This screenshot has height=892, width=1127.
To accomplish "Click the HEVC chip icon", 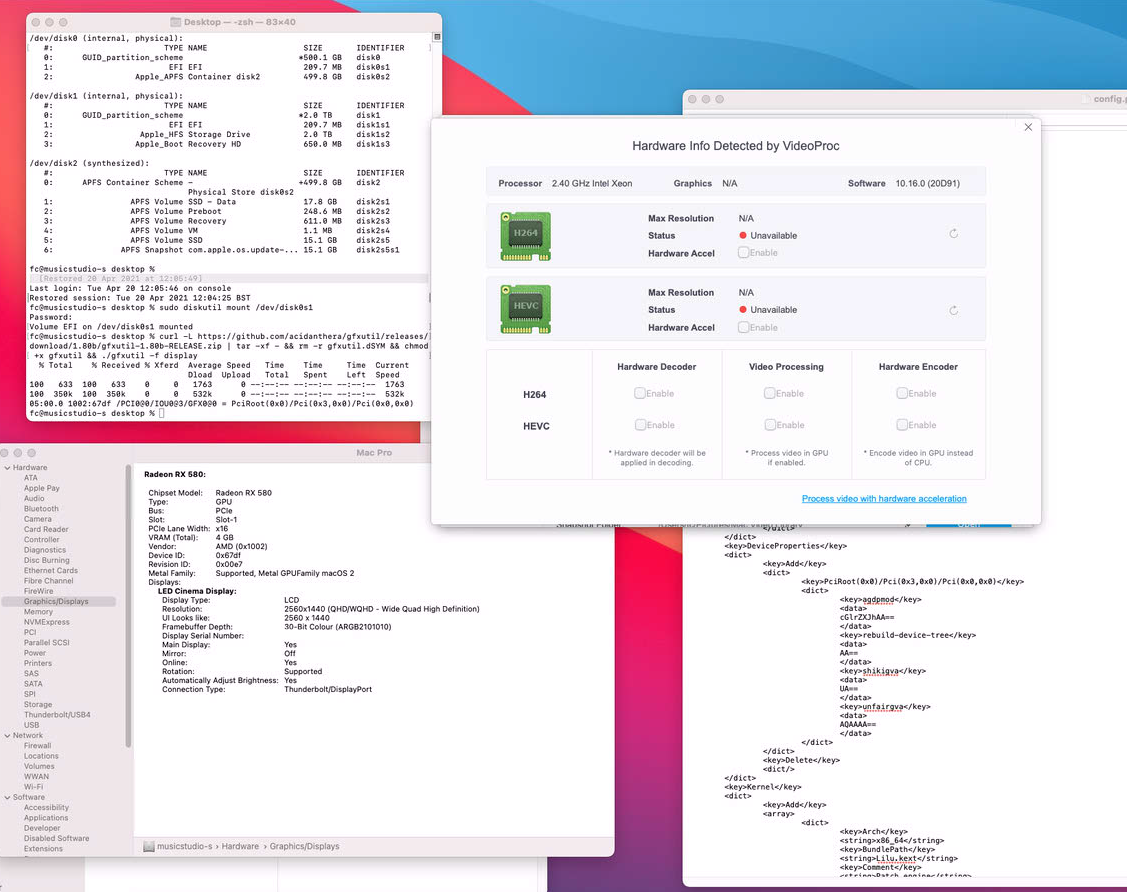I will click(x=525, y=309).
